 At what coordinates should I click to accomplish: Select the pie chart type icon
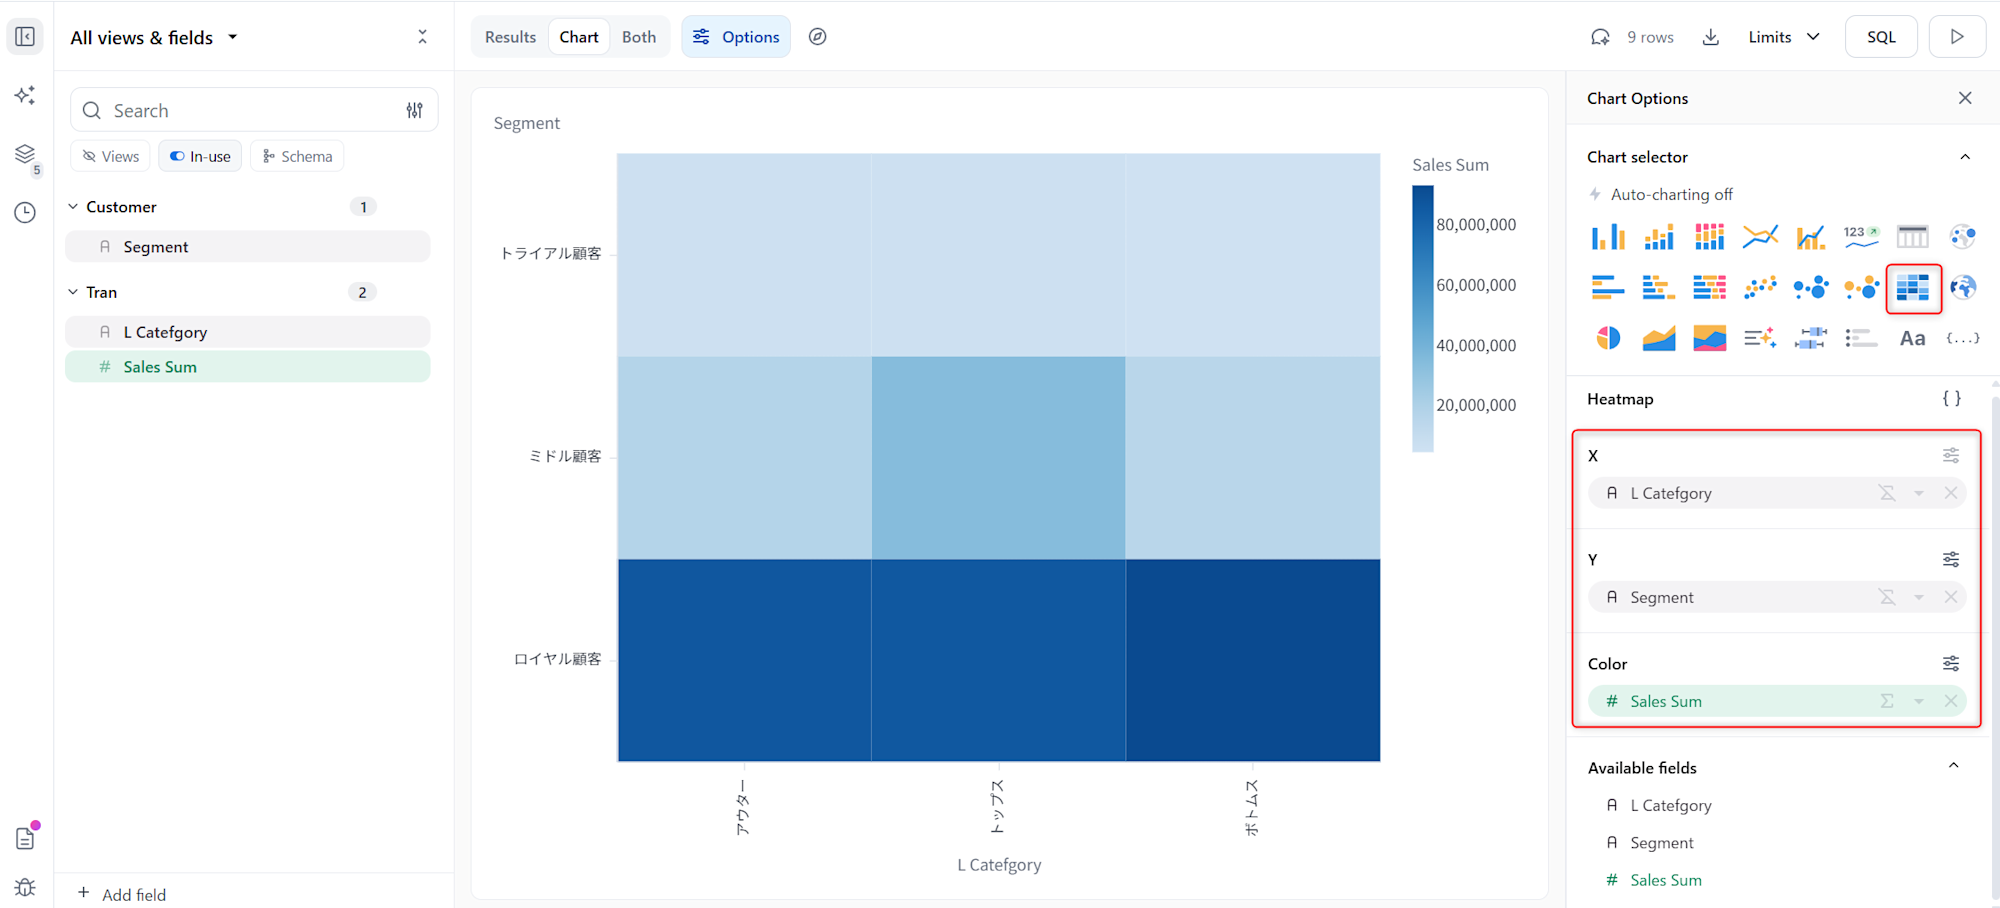click(x=1608, y=338)
